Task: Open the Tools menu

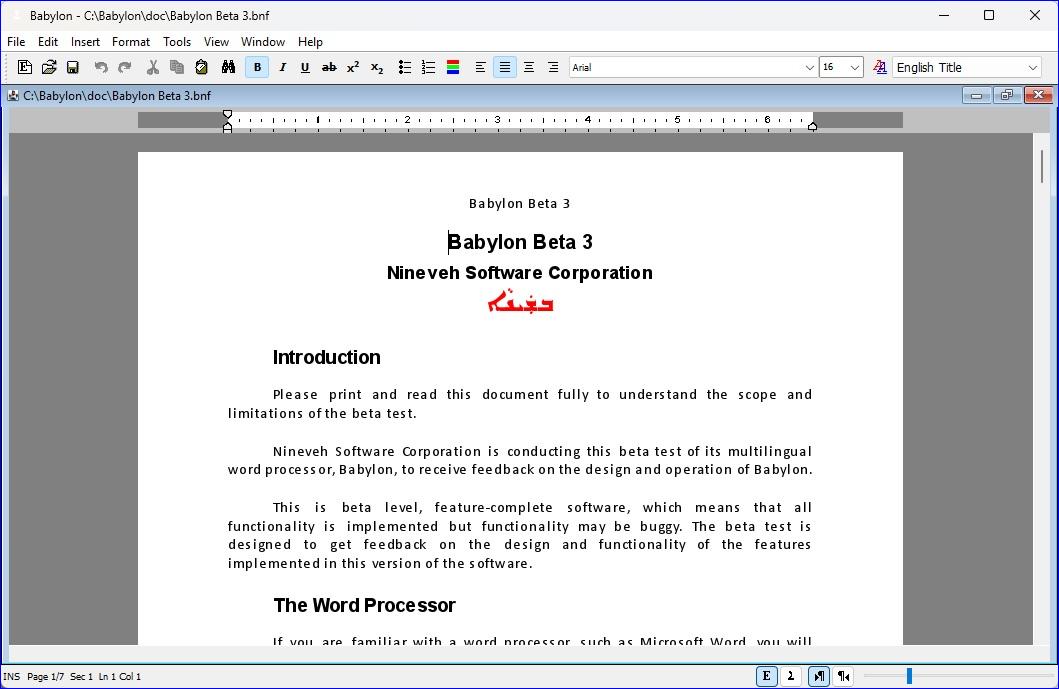Action: click(x=177, y=42)
